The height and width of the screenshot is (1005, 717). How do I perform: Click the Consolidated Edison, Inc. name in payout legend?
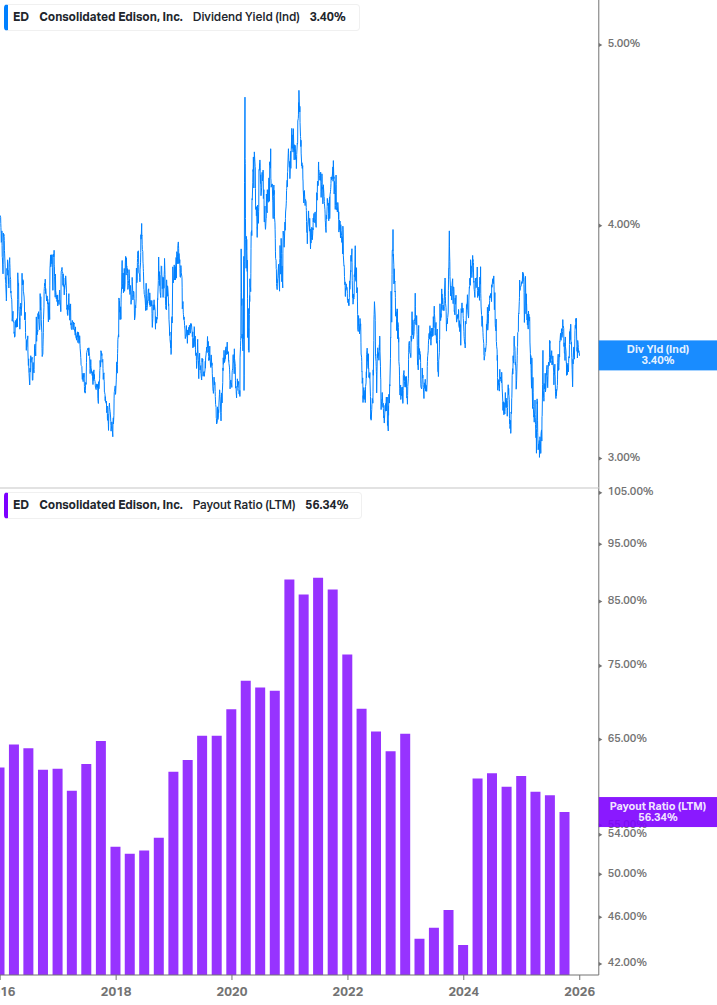click(111, 505)
